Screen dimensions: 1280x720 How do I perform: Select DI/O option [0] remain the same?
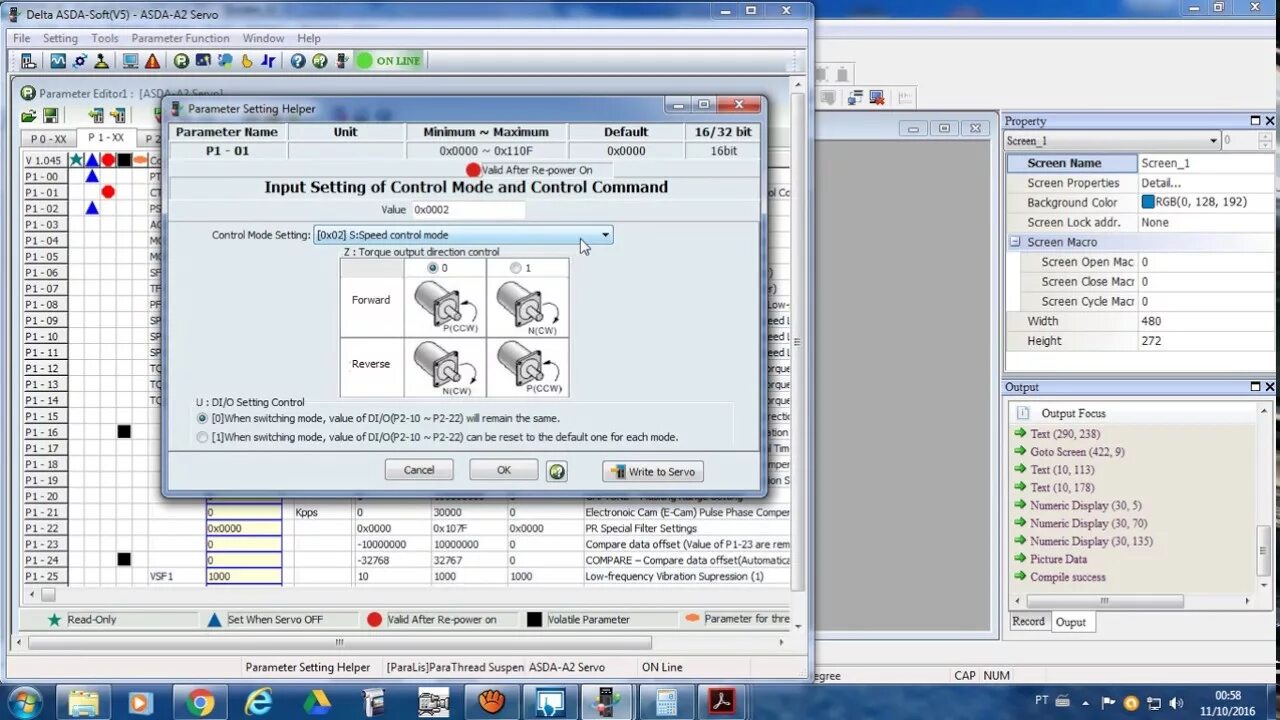203,418
